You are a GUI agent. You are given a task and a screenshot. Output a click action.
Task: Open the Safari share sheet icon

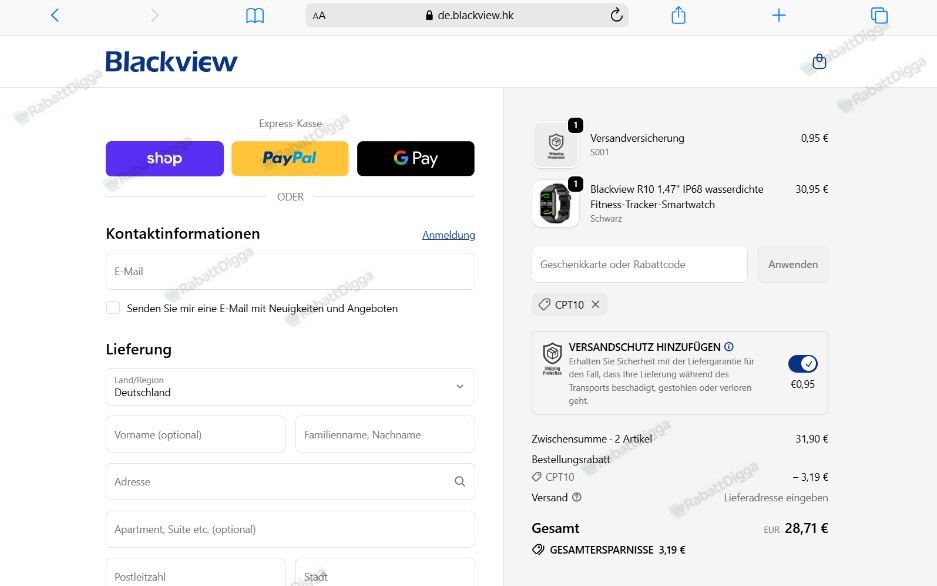(x=678, y=15)
